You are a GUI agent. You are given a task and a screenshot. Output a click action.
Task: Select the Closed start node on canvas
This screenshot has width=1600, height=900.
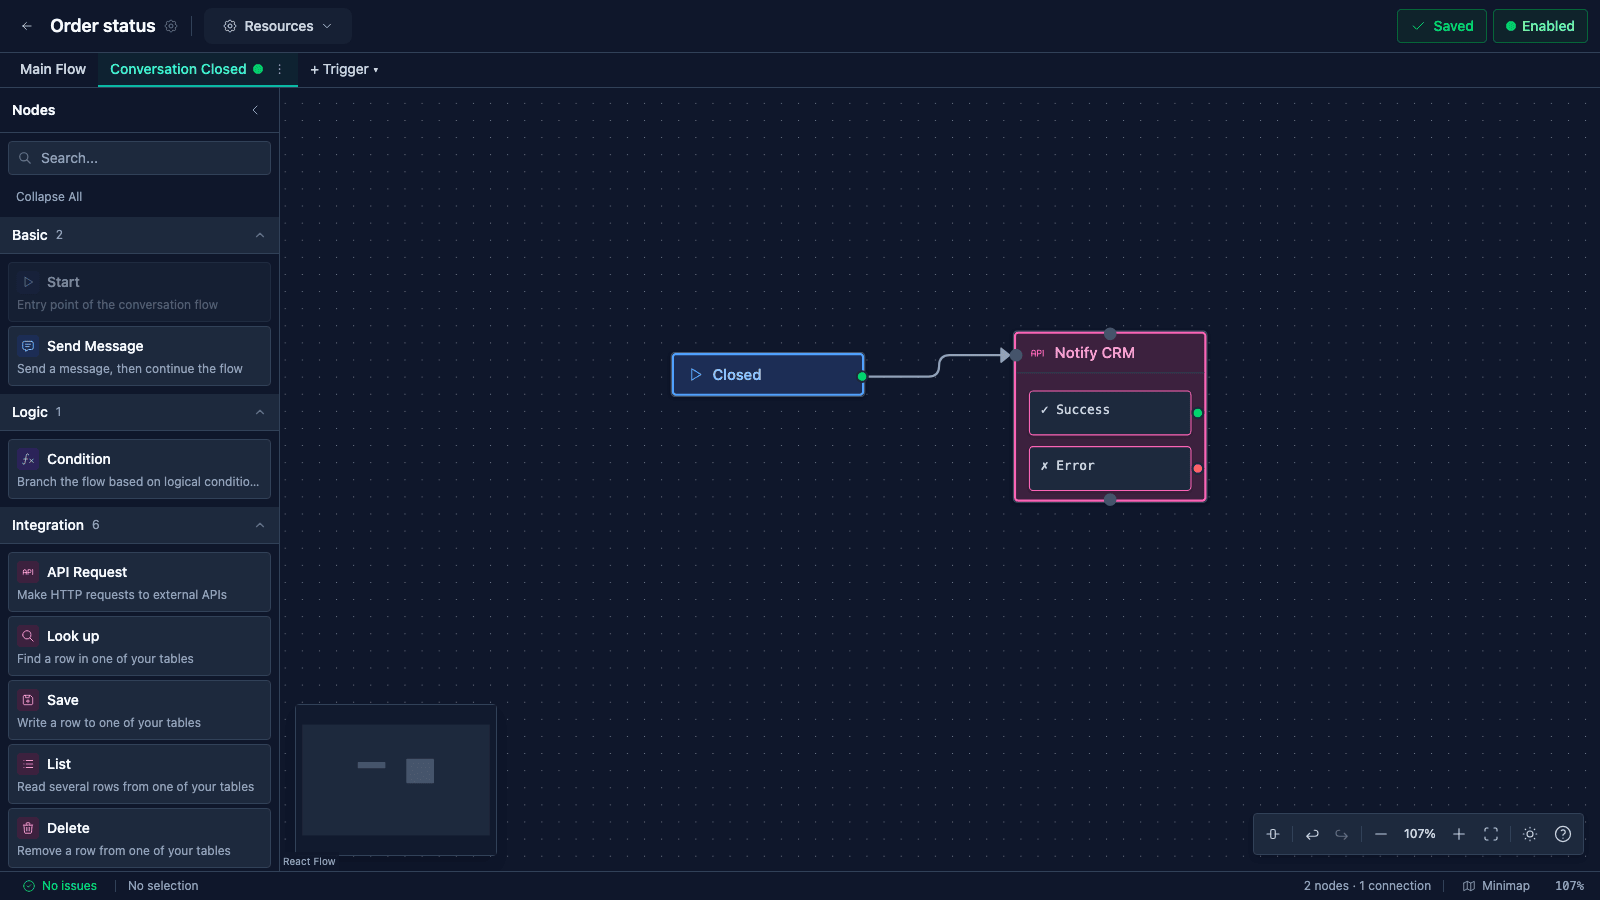pyautogui.click(x=768, y=375)
